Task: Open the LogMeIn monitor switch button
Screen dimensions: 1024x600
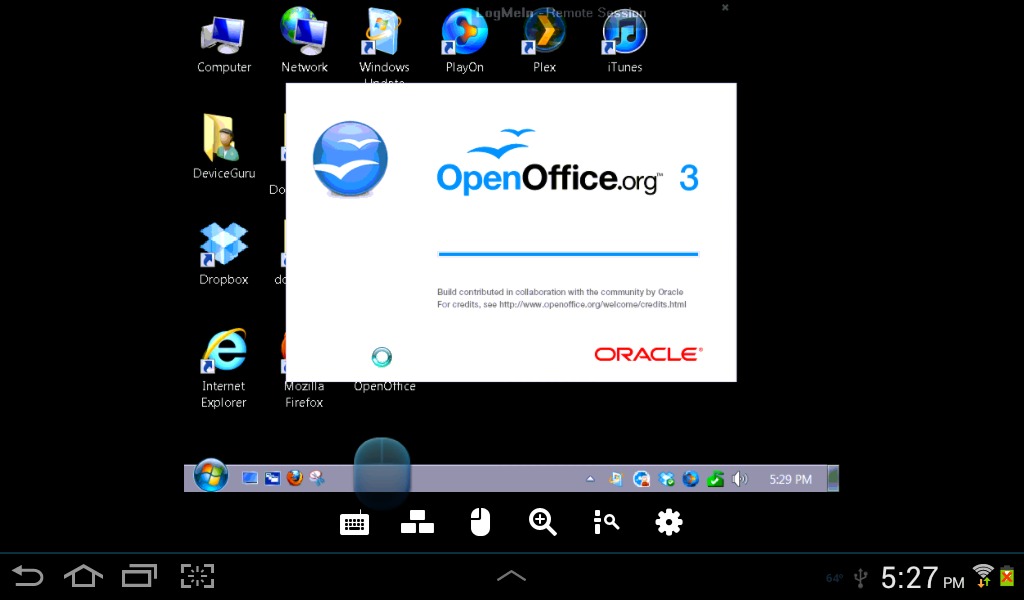Action: click(417, 522)
